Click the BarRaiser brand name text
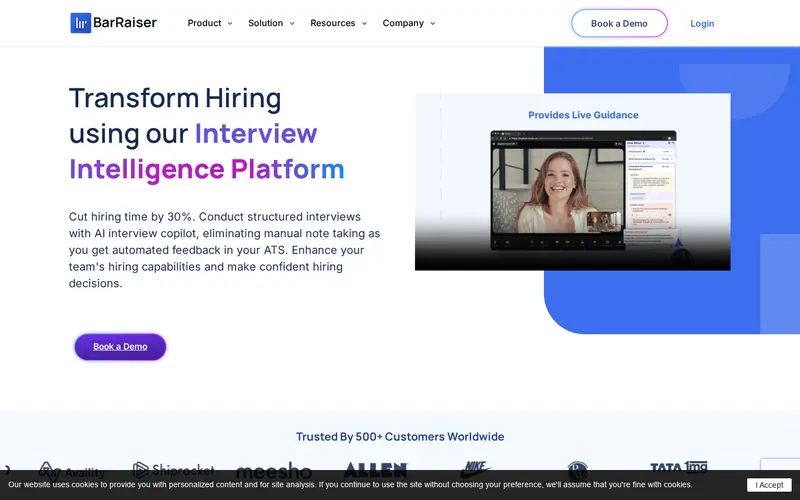 125,23
